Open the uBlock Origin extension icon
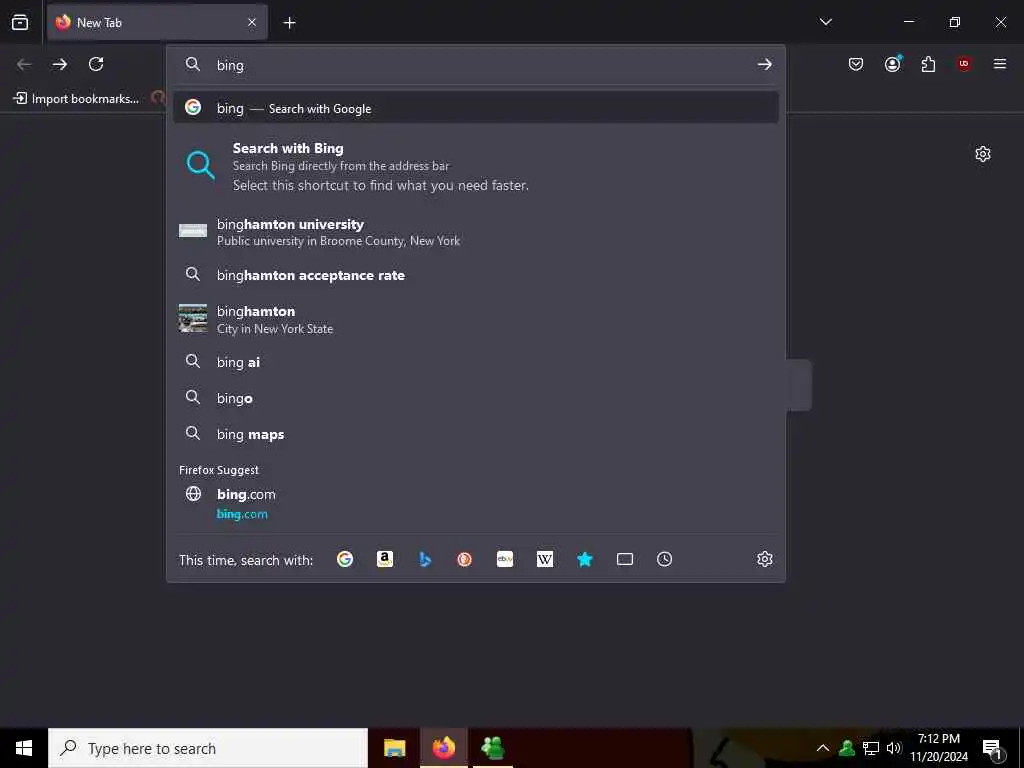This screenshot has width=1024, height=768. click(x=964, y=64)
